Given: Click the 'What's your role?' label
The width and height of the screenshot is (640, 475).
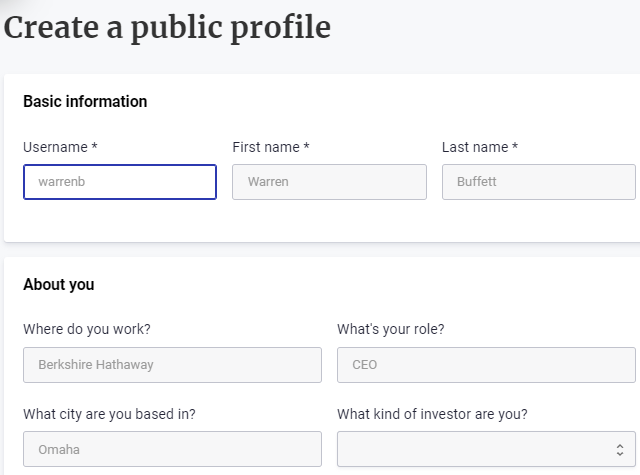Looking at the screenshot, I should pos(391,329).
